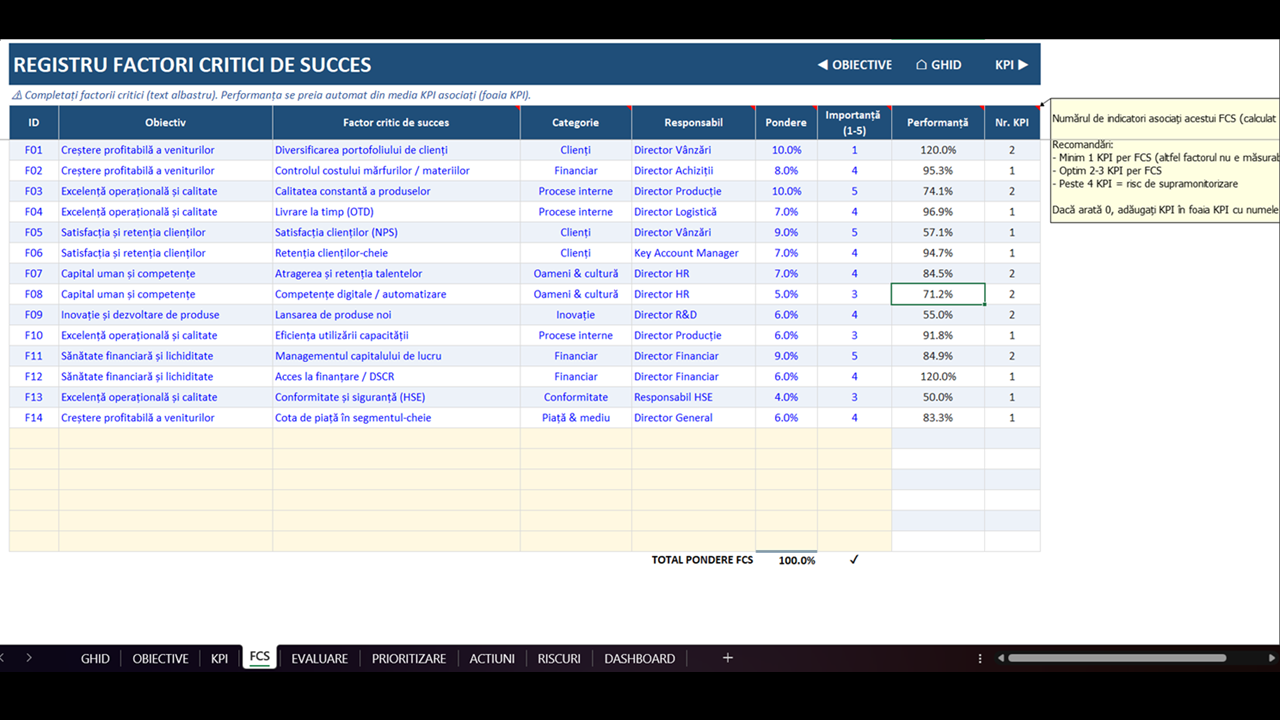The width and height of the screenshot is (1280, 720).
Task: Select the responsible cell Director Logistică
Action: (693, 212)
